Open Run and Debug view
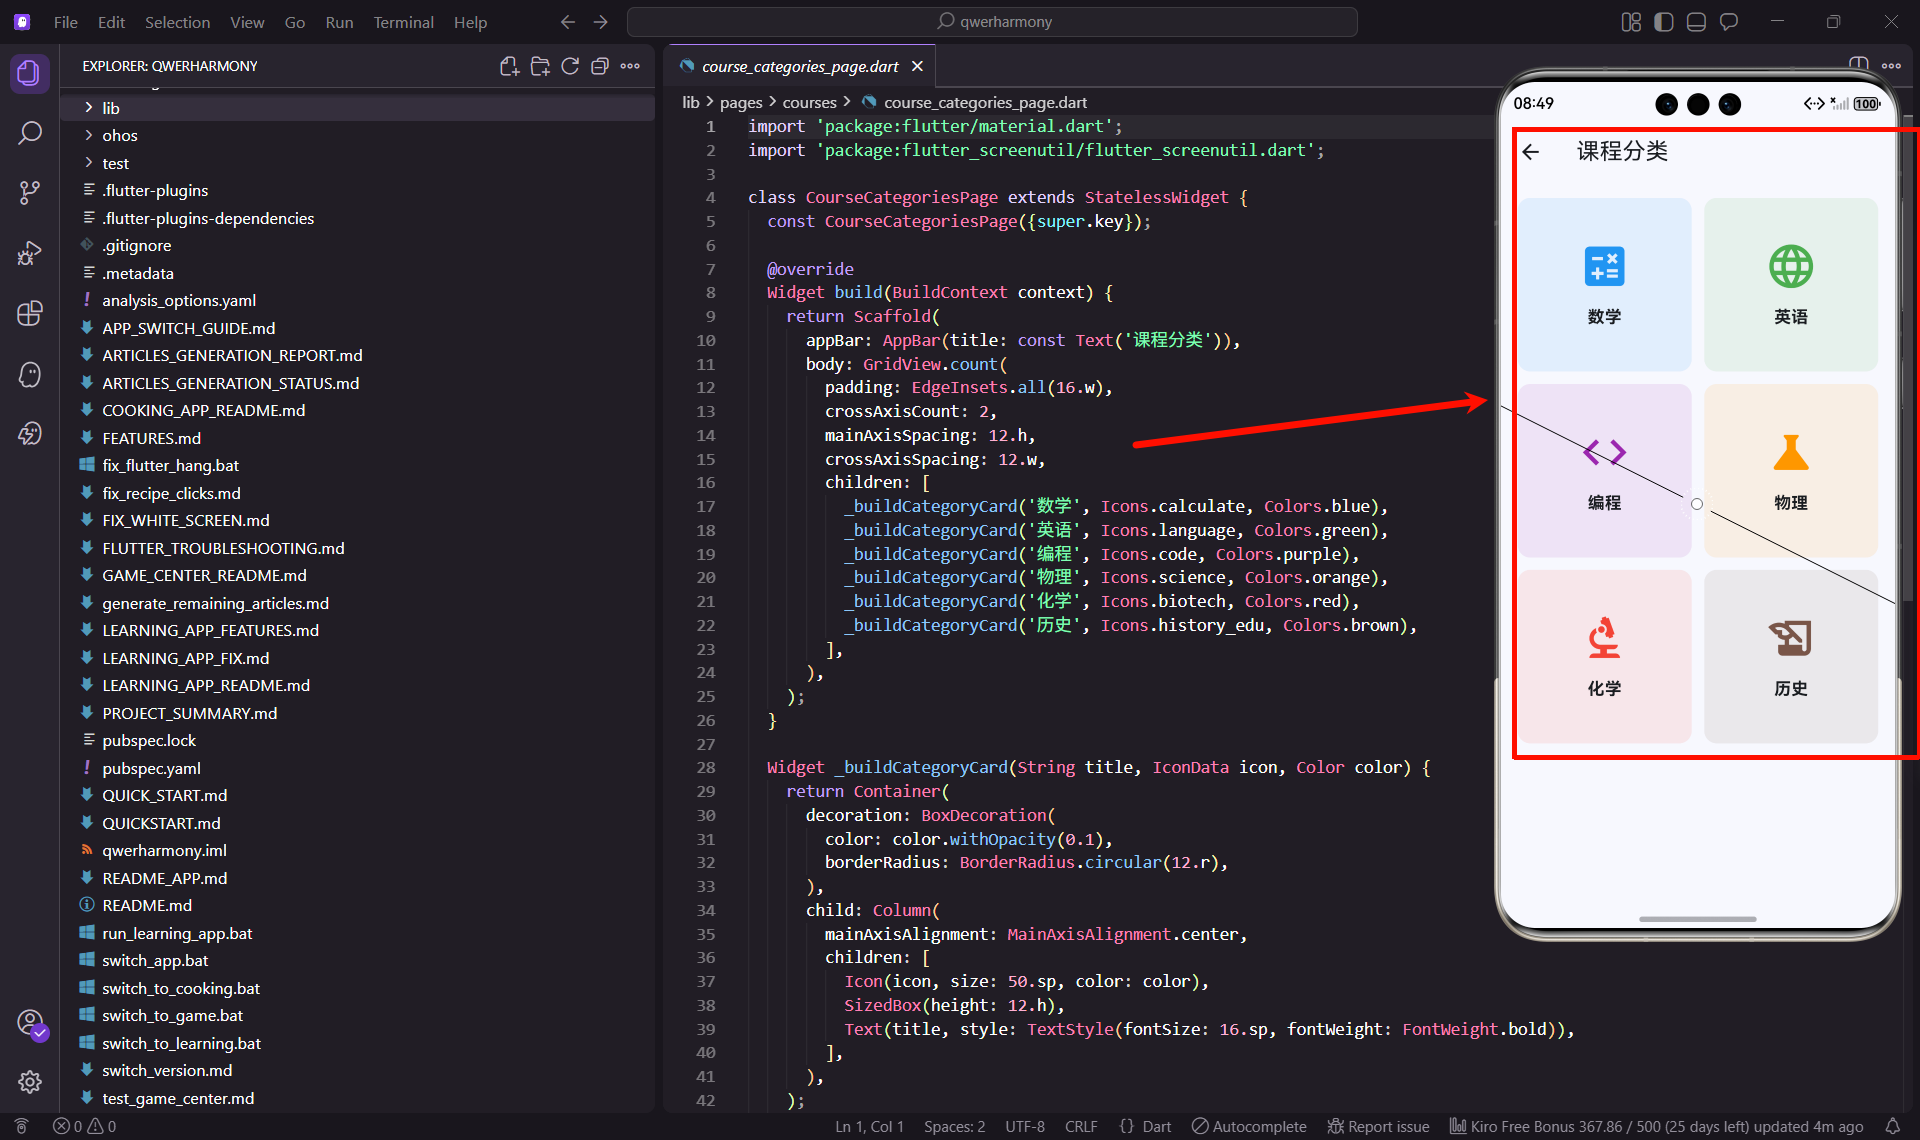 [30, 252]
